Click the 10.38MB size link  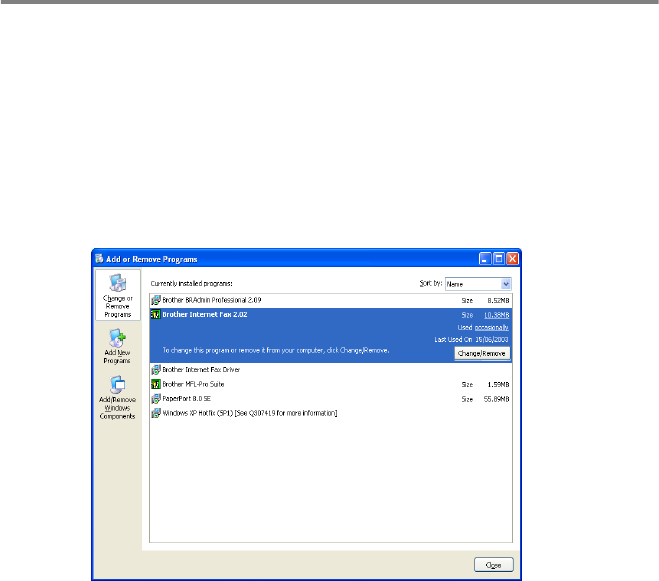click(x=496, y=315)
